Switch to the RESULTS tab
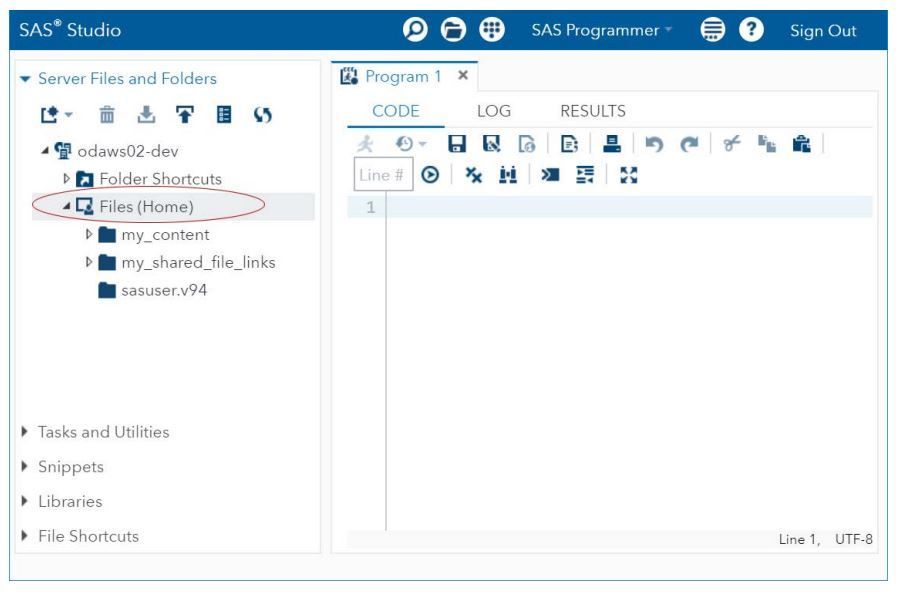This screenshot has height=598, width=903. point(593,111)
